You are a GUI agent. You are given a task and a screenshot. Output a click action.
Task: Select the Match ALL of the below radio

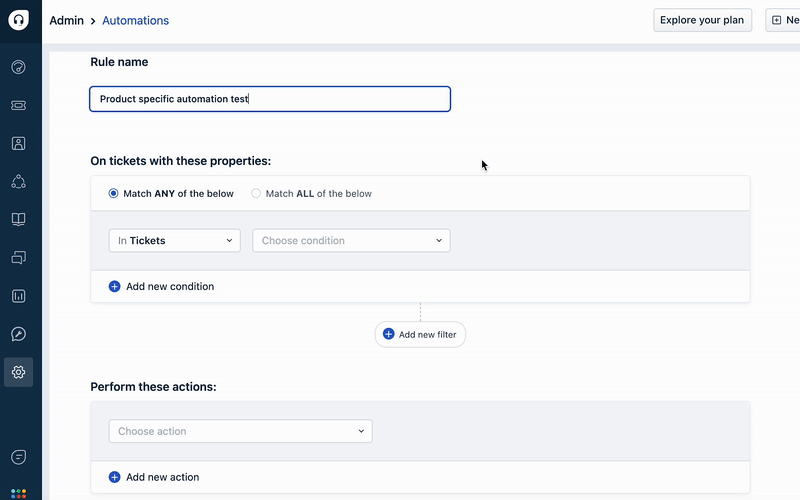click(256, 194)
